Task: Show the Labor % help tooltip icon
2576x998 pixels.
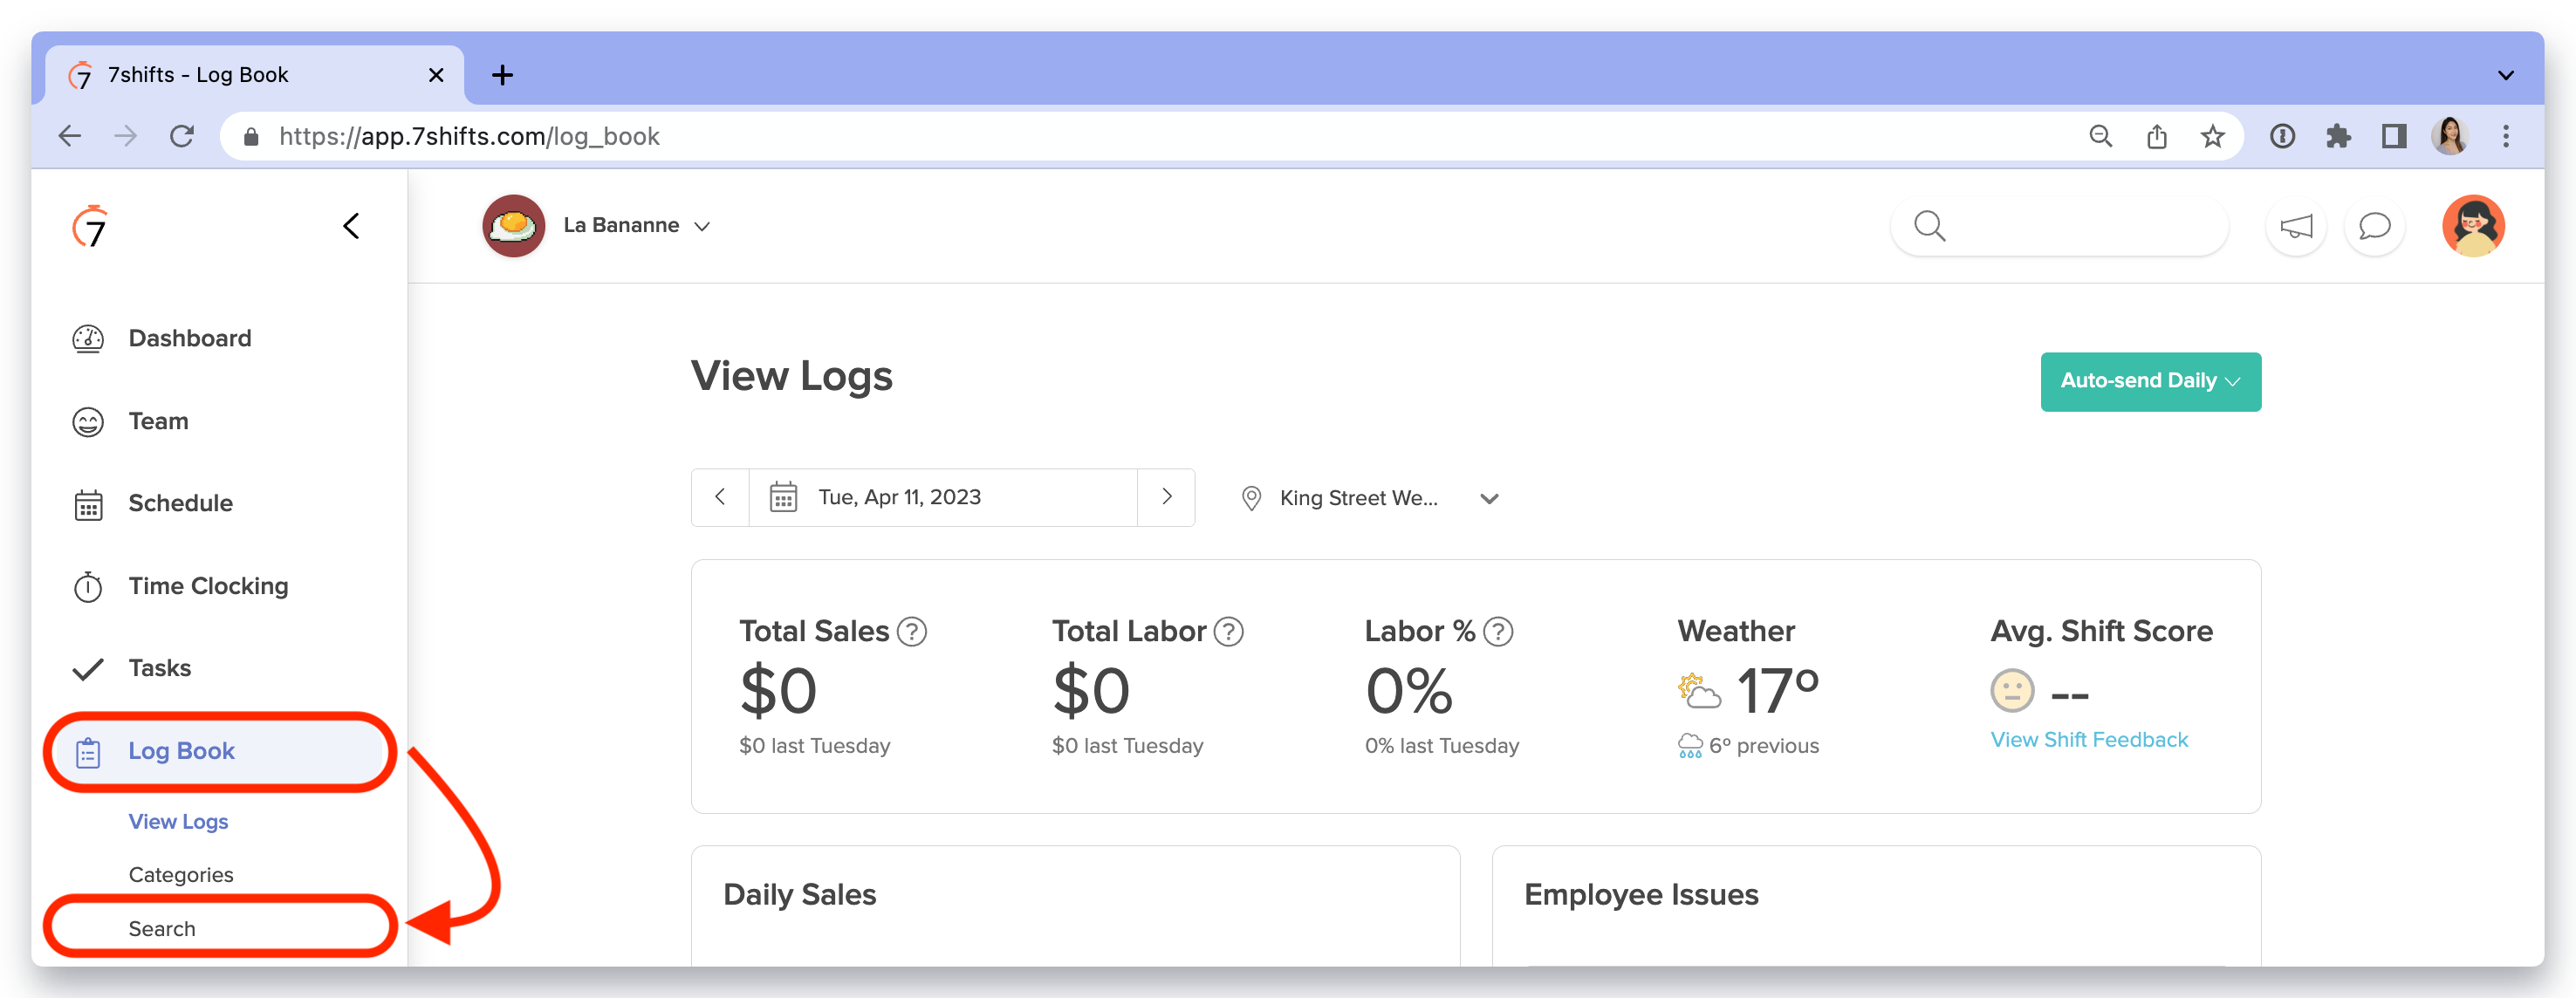Action: point(1498,632)
